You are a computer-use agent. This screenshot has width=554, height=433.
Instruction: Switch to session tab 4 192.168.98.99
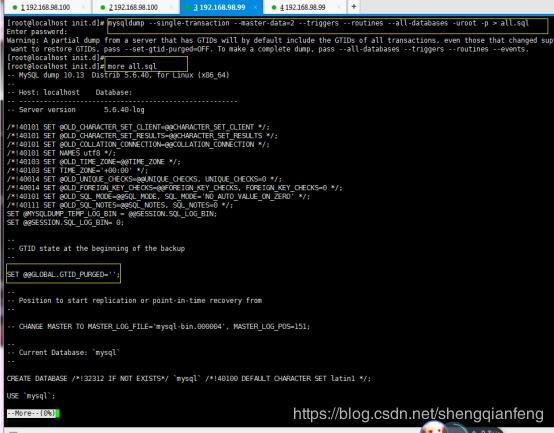point(303,7)
